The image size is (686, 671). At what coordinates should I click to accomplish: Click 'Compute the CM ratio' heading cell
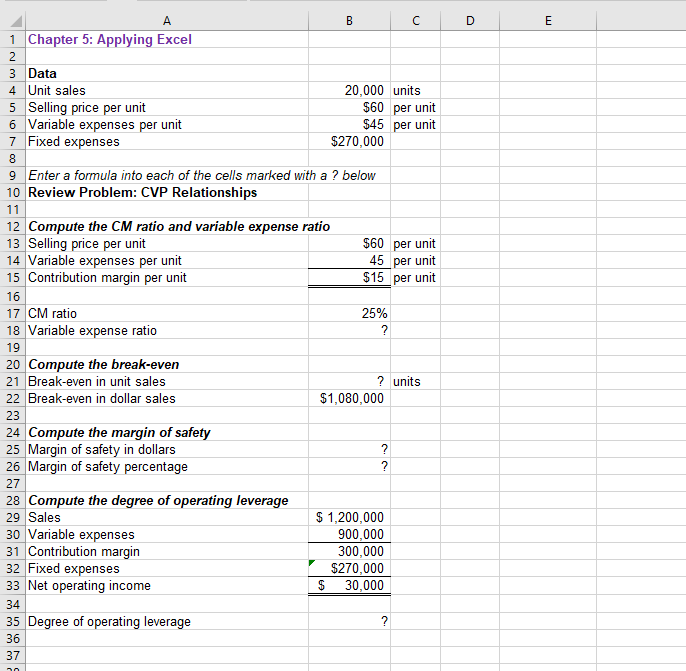pyautogui.click(x=179, y=227)
